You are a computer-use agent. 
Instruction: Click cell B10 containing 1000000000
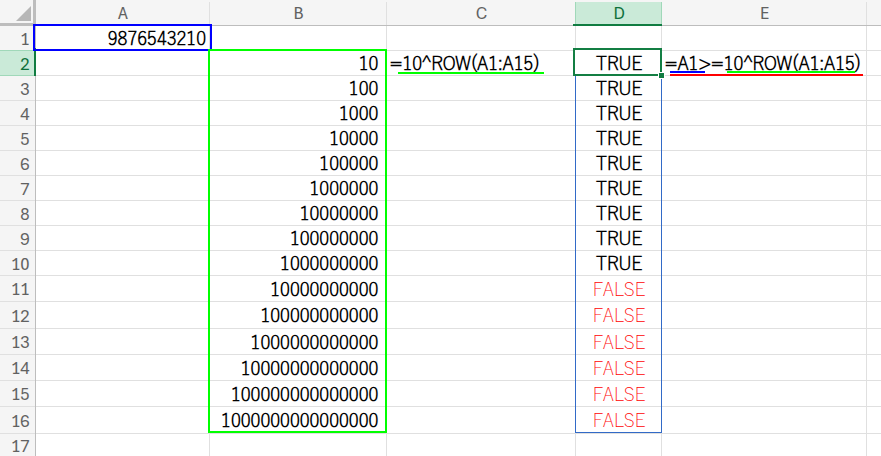298,264
